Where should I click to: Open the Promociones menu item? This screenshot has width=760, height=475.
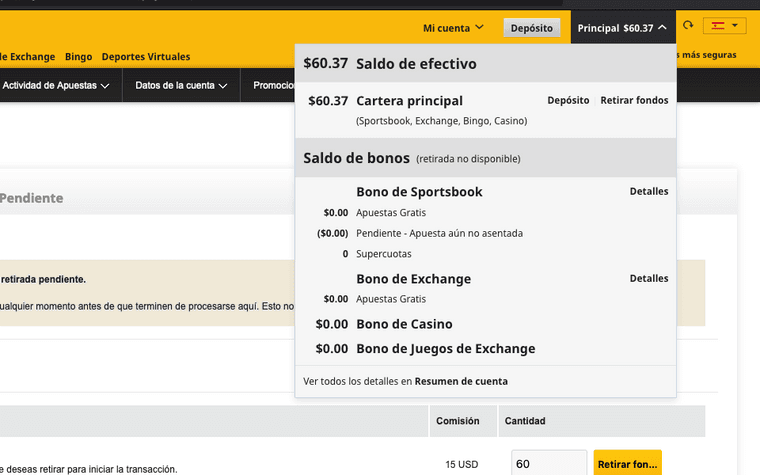pyautogui.click(x=273, y=86)
